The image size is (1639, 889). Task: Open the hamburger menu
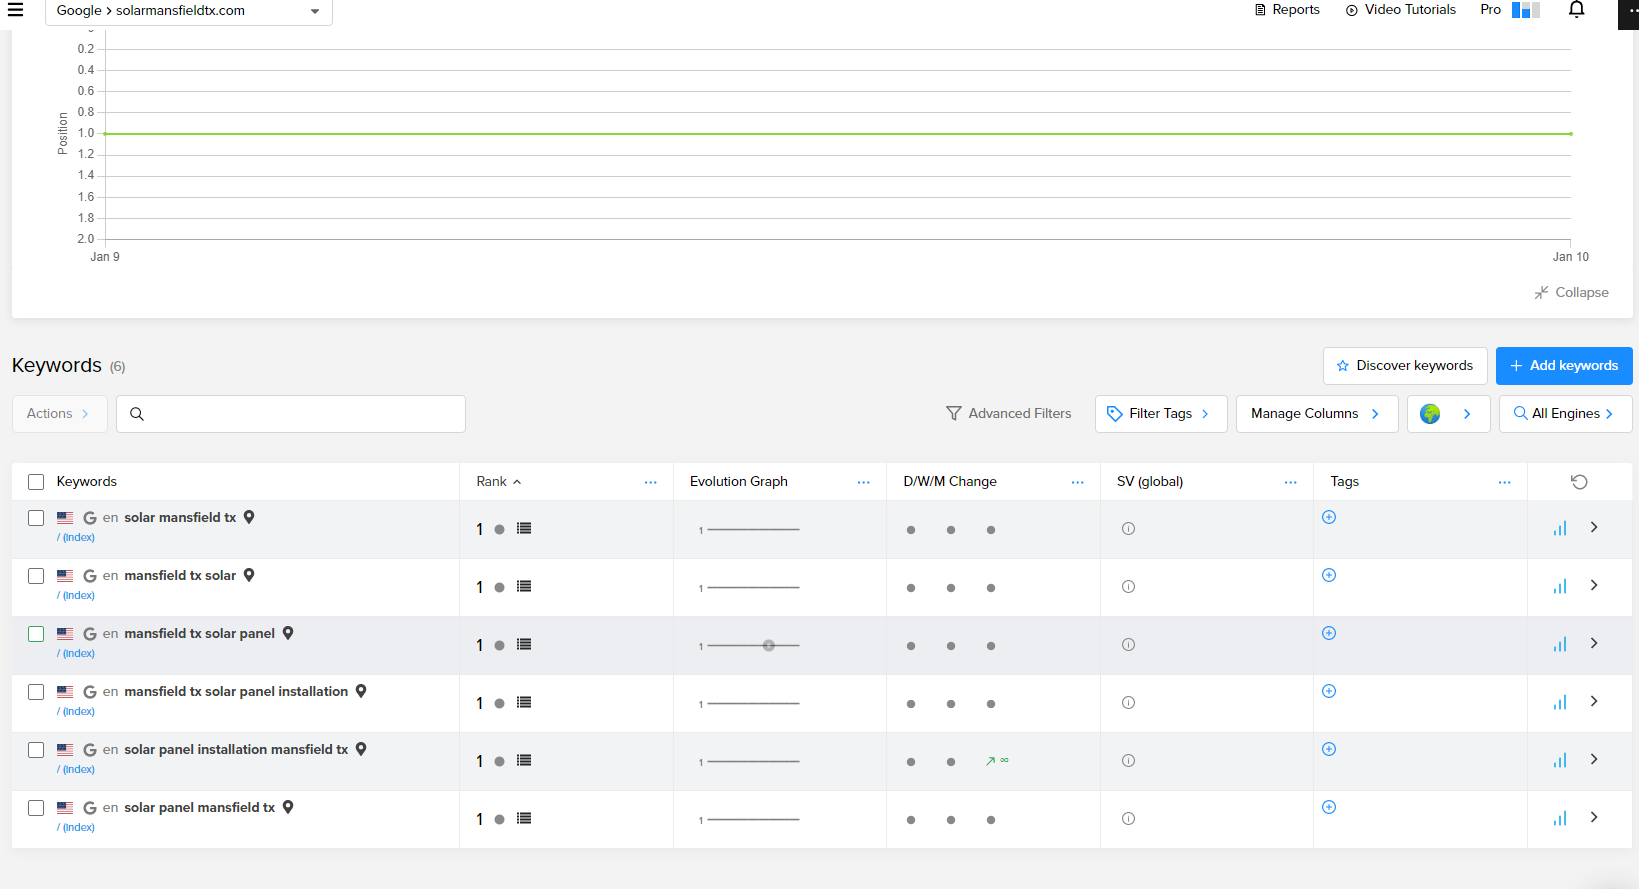tap(15, 10)
